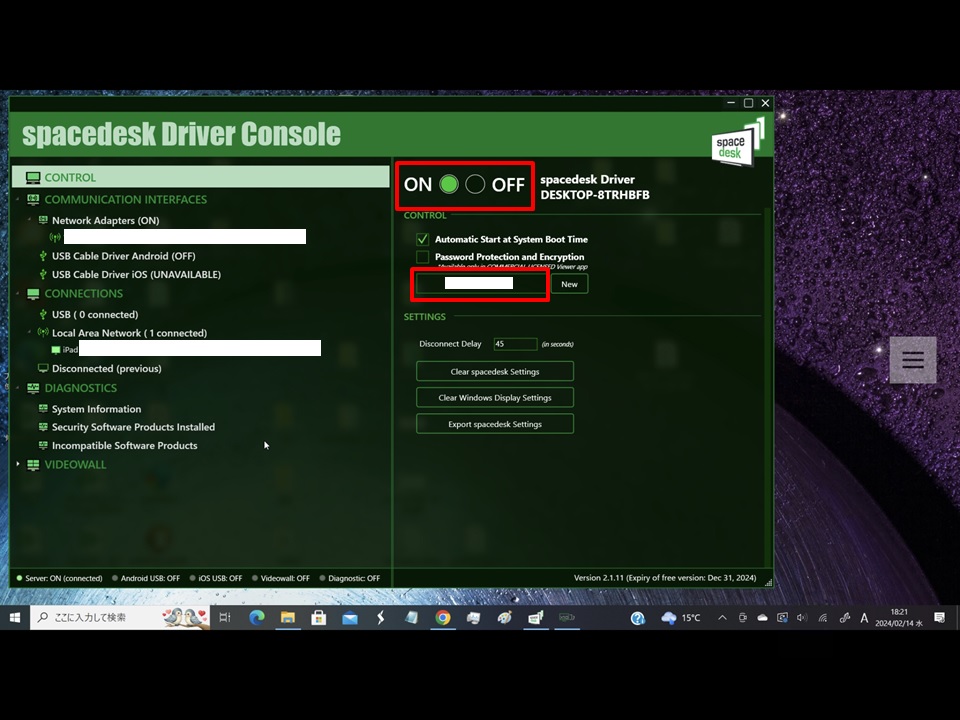Open the hamburger menu button on the desktop

point(913,360)
